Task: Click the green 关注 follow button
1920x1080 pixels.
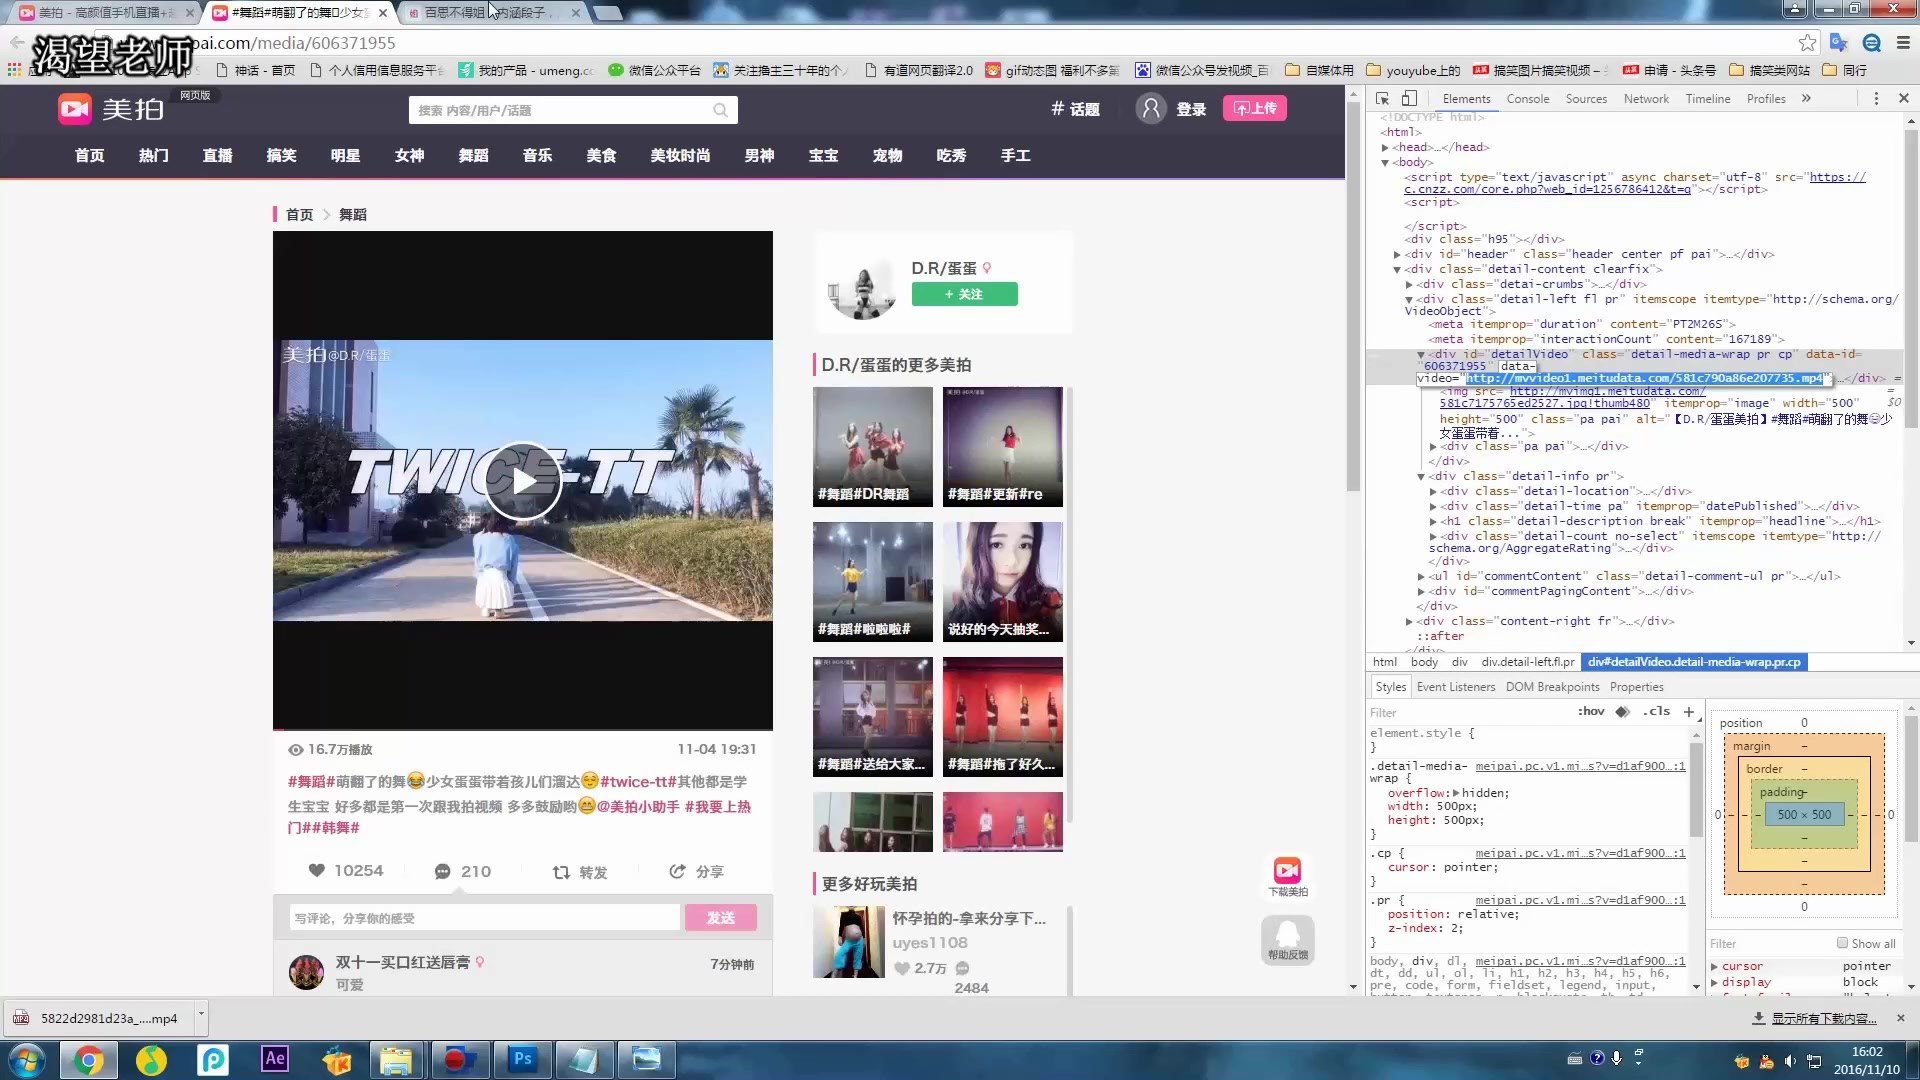Action: click(x=964, y=294)
